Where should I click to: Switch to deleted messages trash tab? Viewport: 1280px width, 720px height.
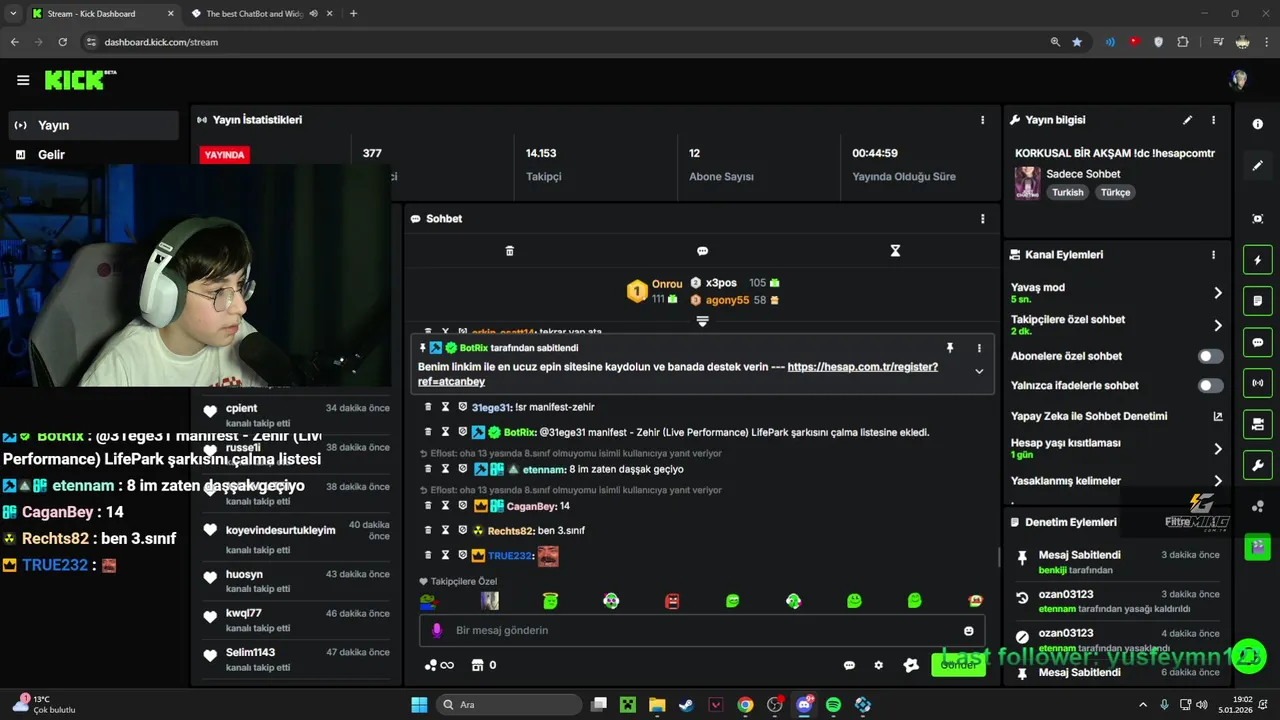(509, 251)
